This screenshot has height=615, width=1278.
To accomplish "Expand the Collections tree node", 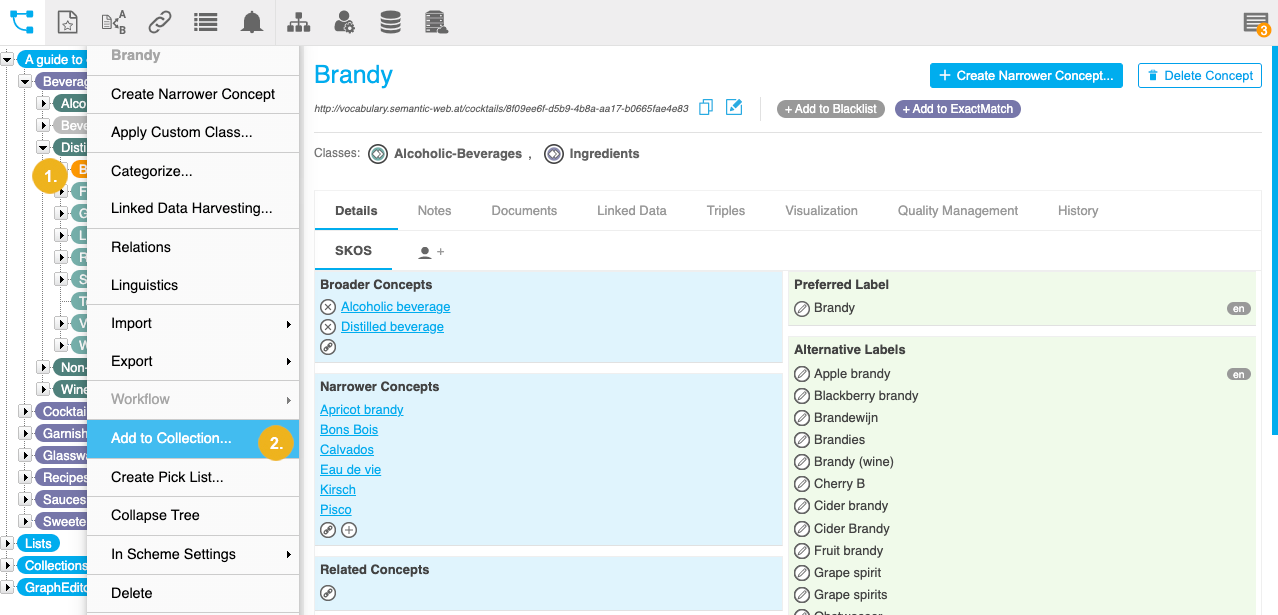I will tap(8, 565).
